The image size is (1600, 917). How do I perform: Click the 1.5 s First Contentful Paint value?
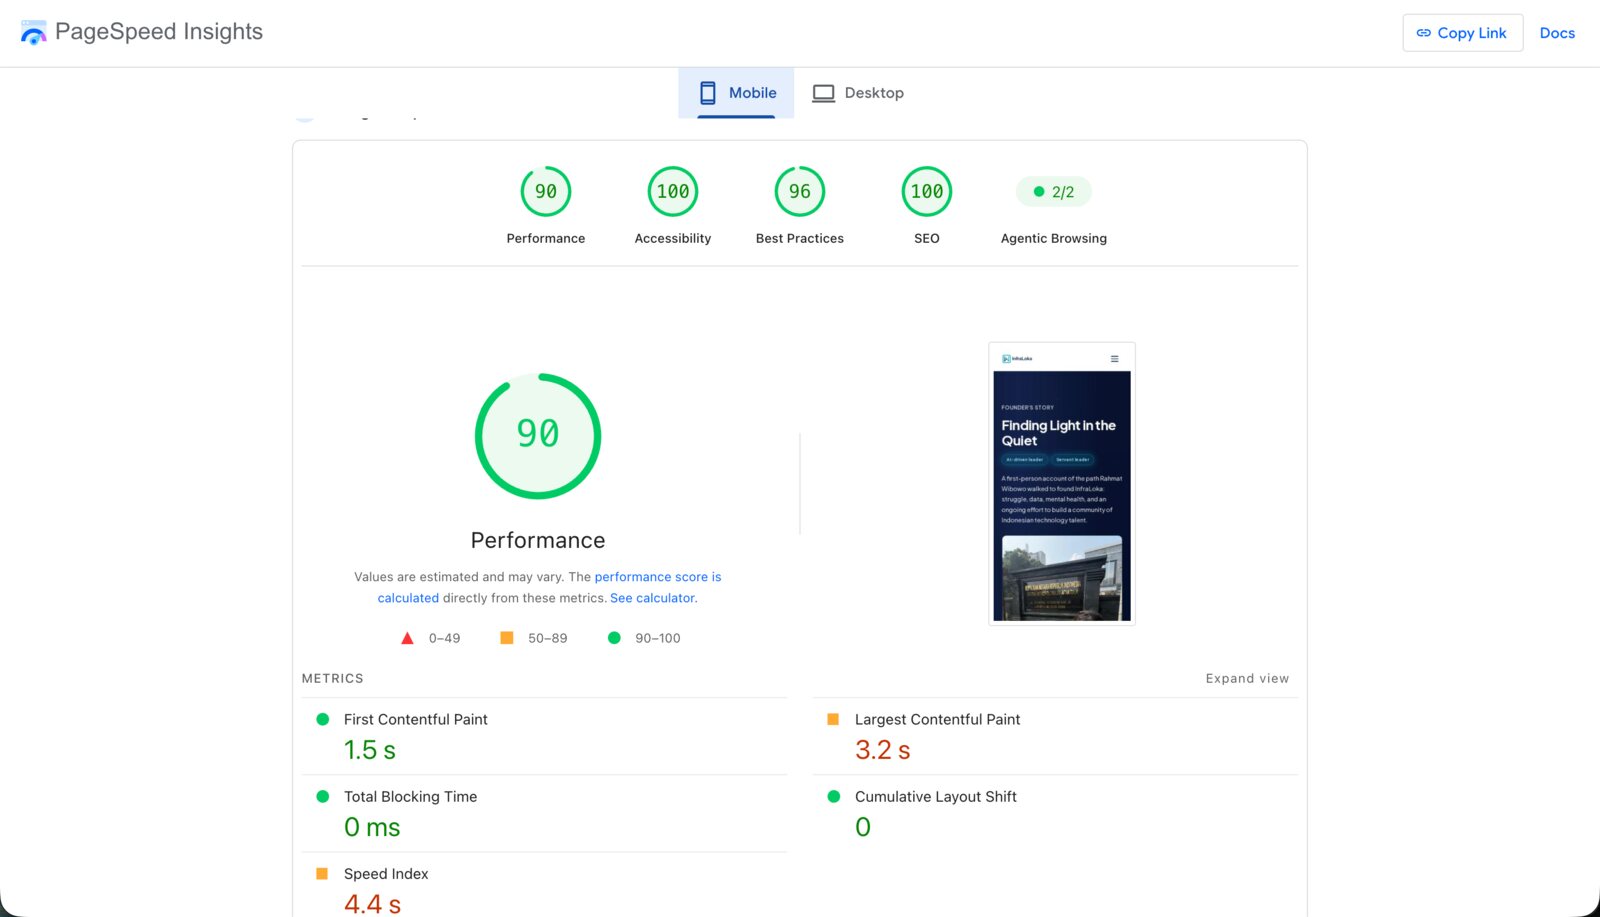(x=370, y=750)
